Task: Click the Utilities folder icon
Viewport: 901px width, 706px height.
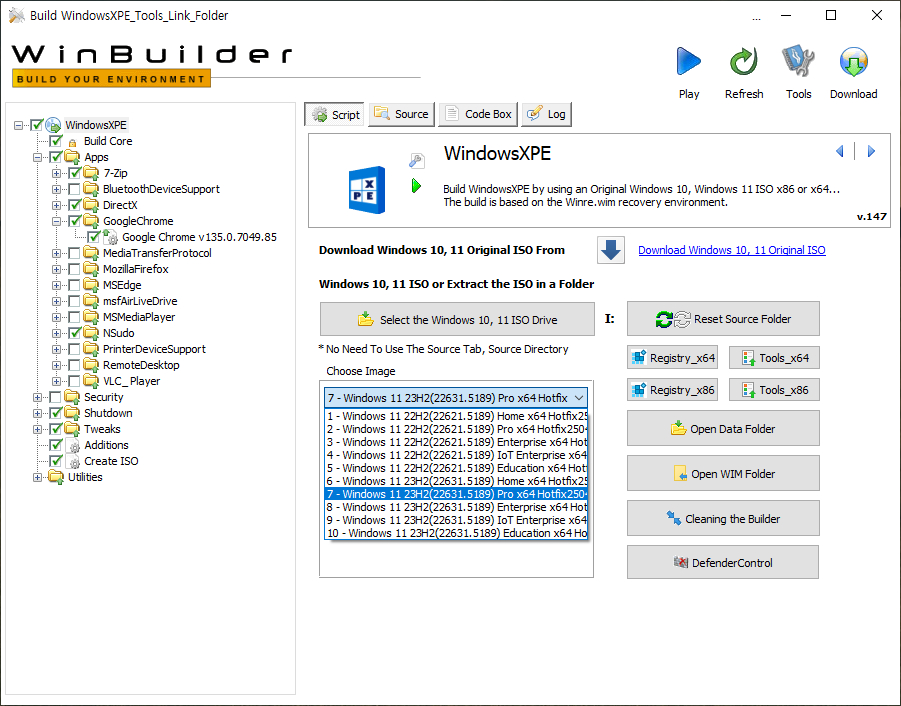Action: 56,477
